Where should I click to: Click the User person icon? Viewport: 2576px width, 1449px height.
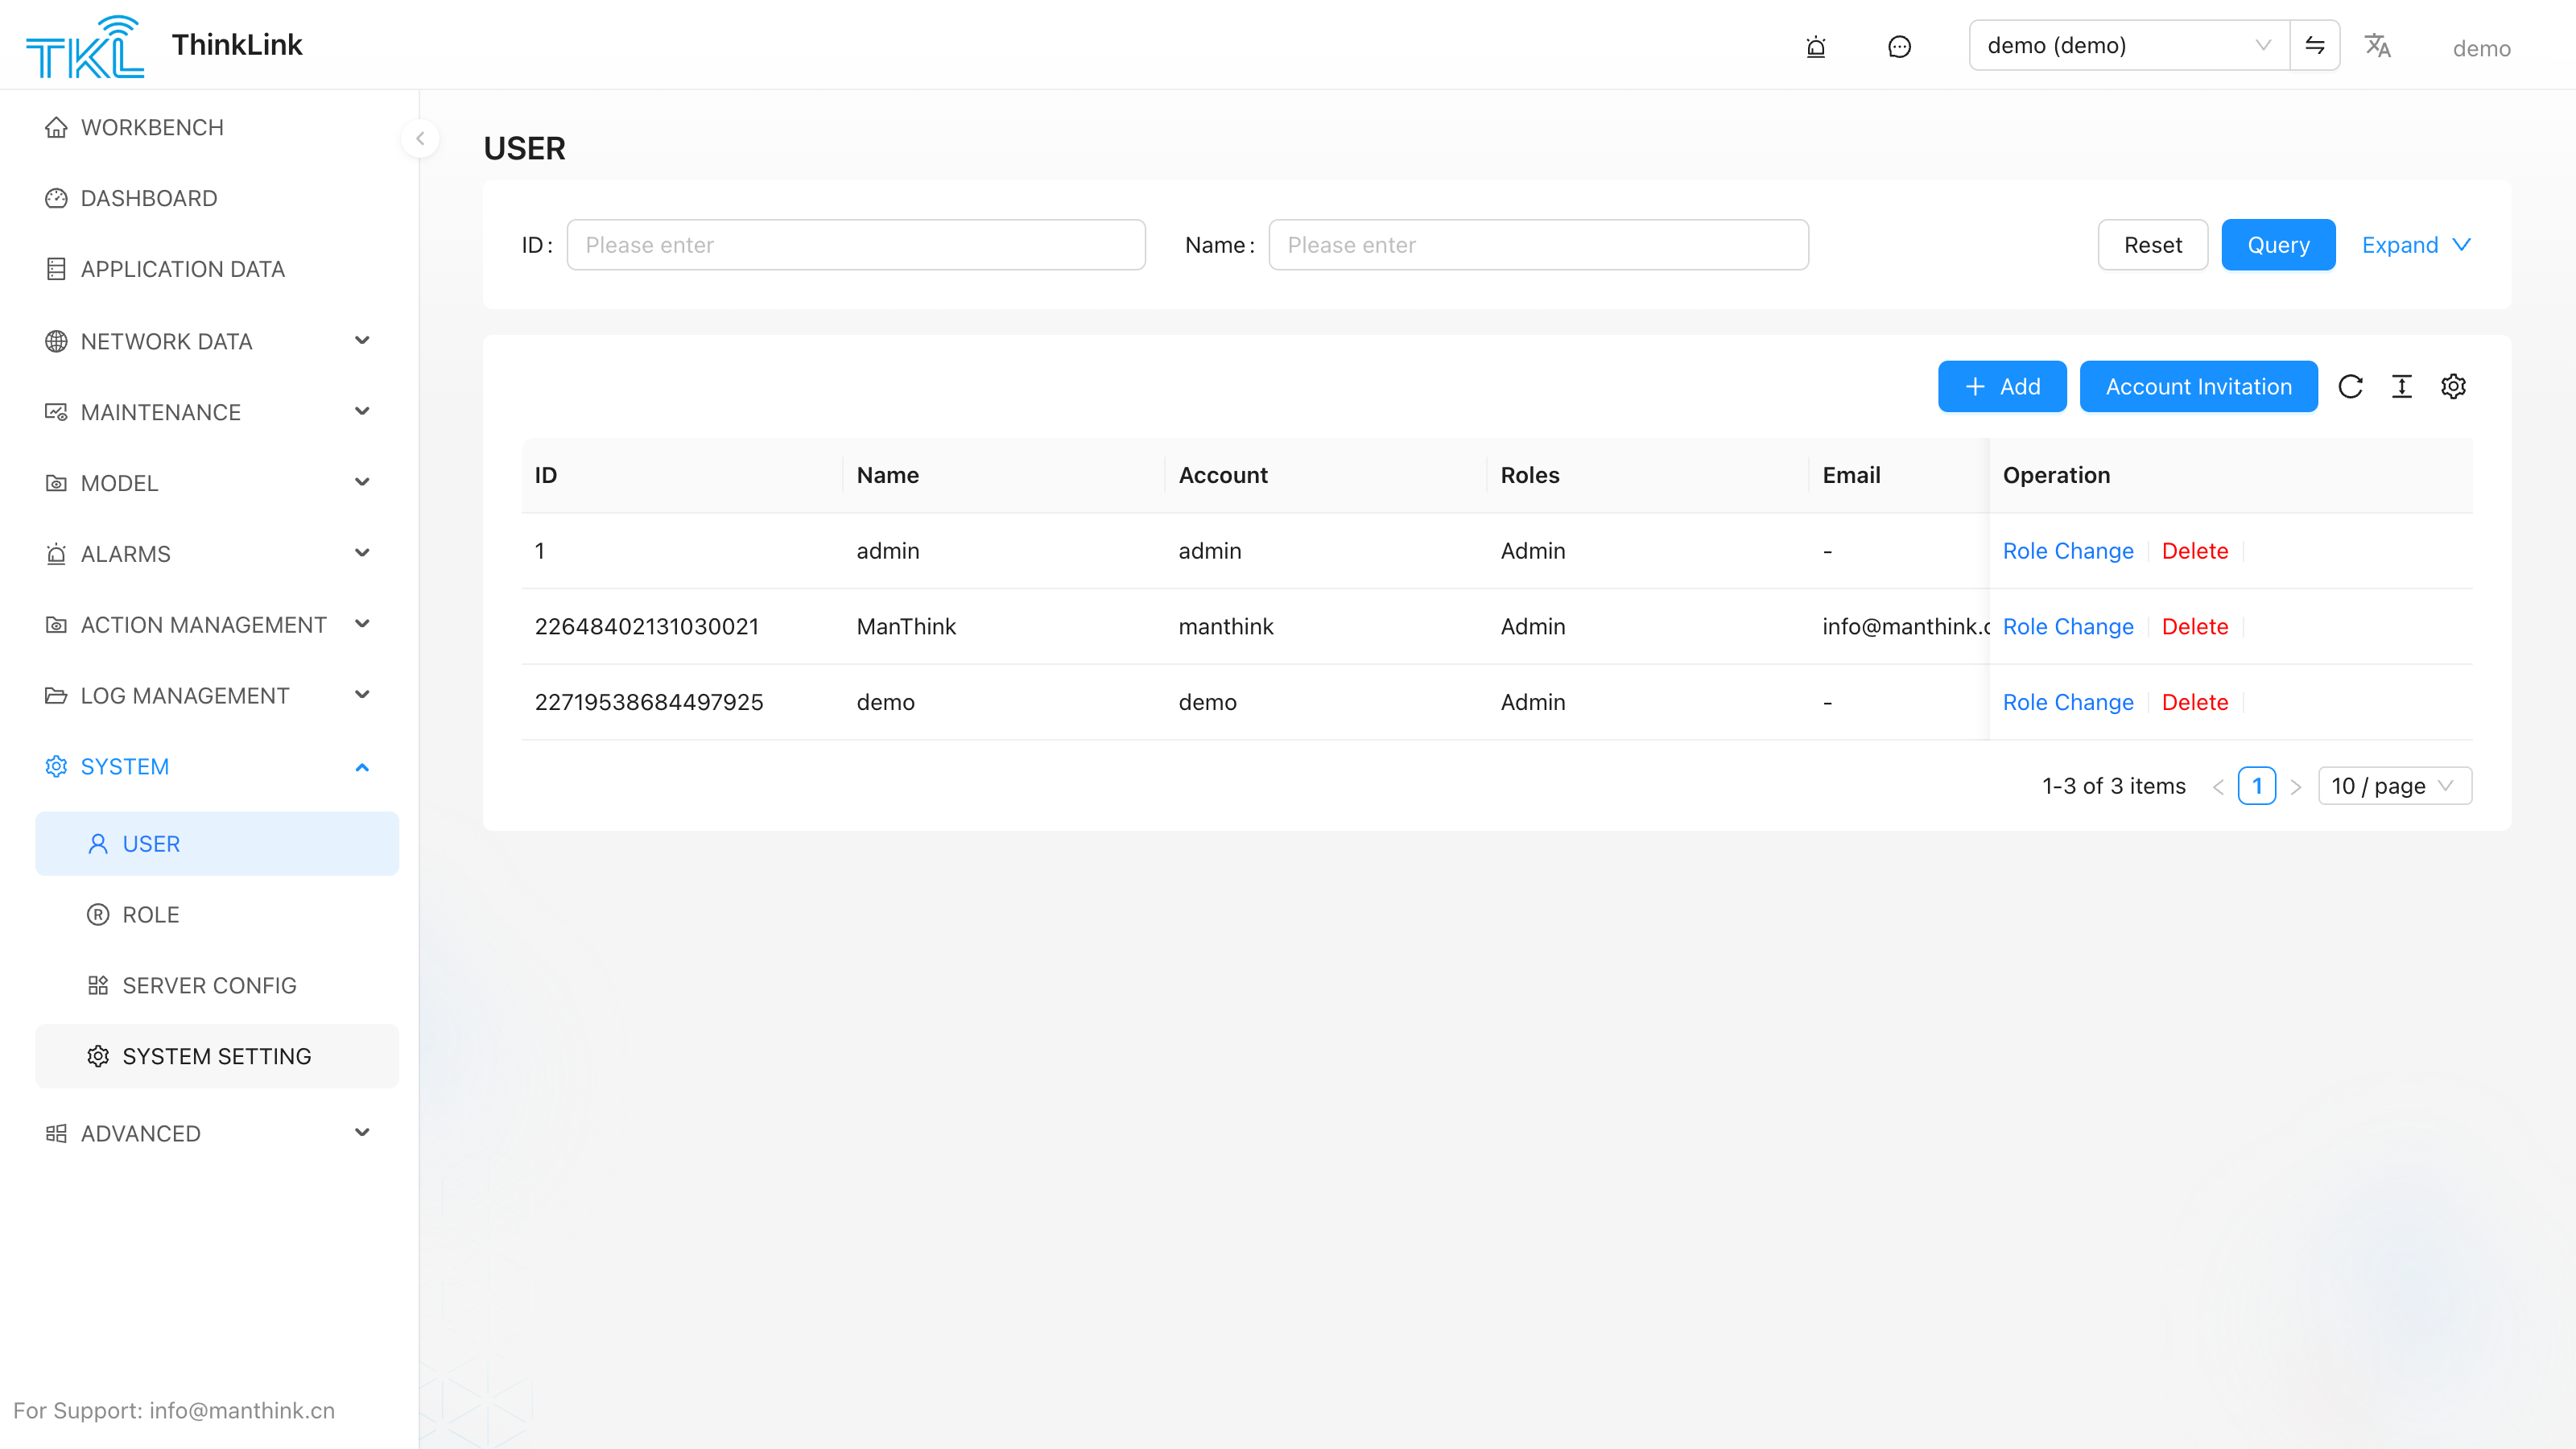pos(98,844)
